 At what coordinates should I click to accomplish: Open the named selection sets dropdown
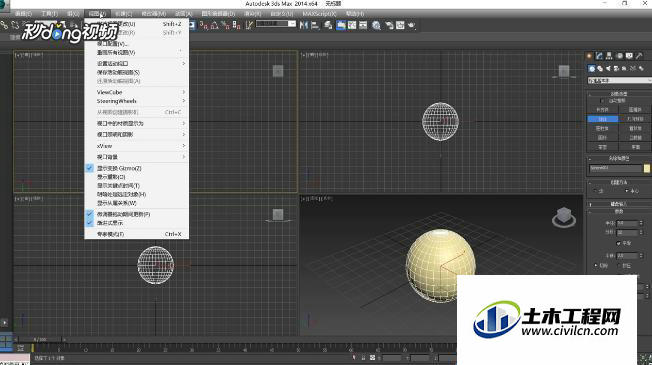click(x=276, y=24)
